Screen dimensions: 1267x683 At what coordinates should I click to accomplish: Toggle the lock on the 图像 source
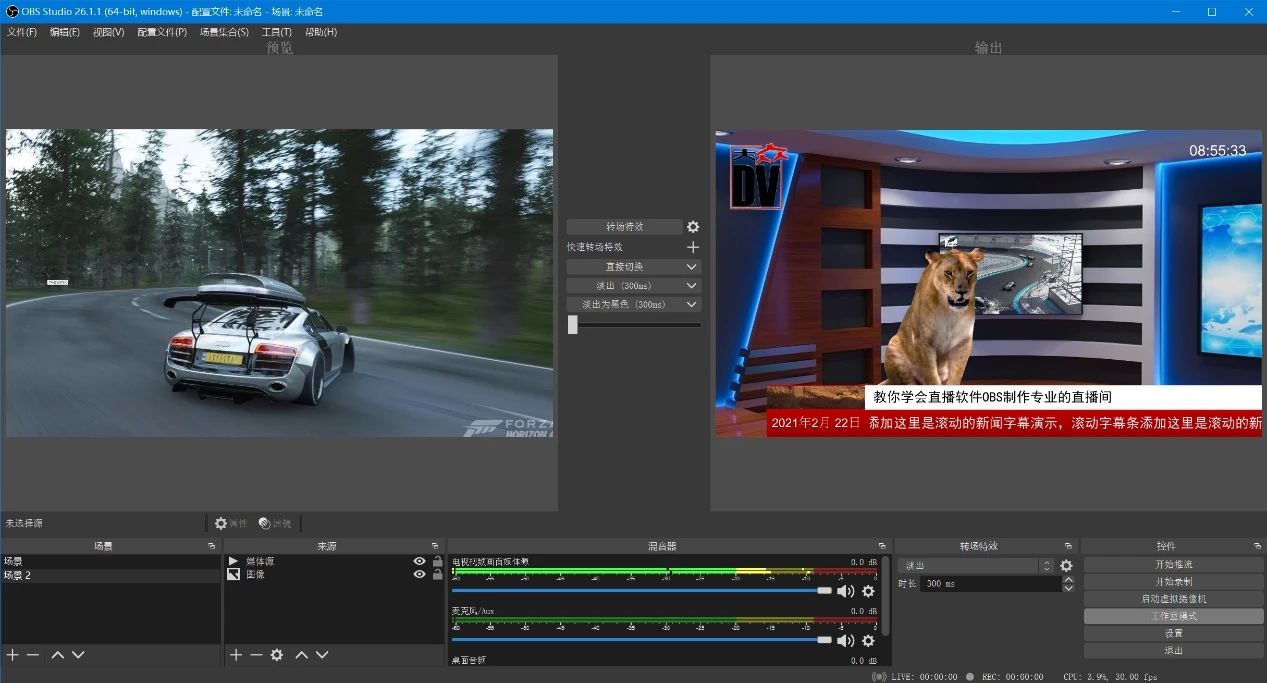tap(437, 574)
